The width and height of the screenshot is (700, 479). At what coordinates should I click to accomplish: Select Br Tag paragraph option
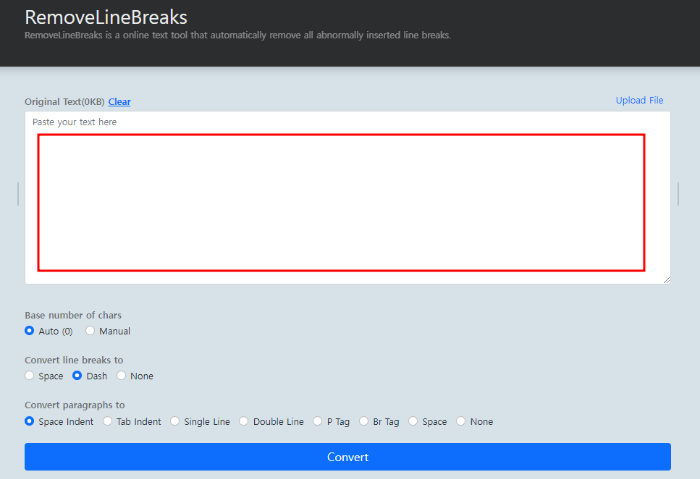tap(364, 421)
